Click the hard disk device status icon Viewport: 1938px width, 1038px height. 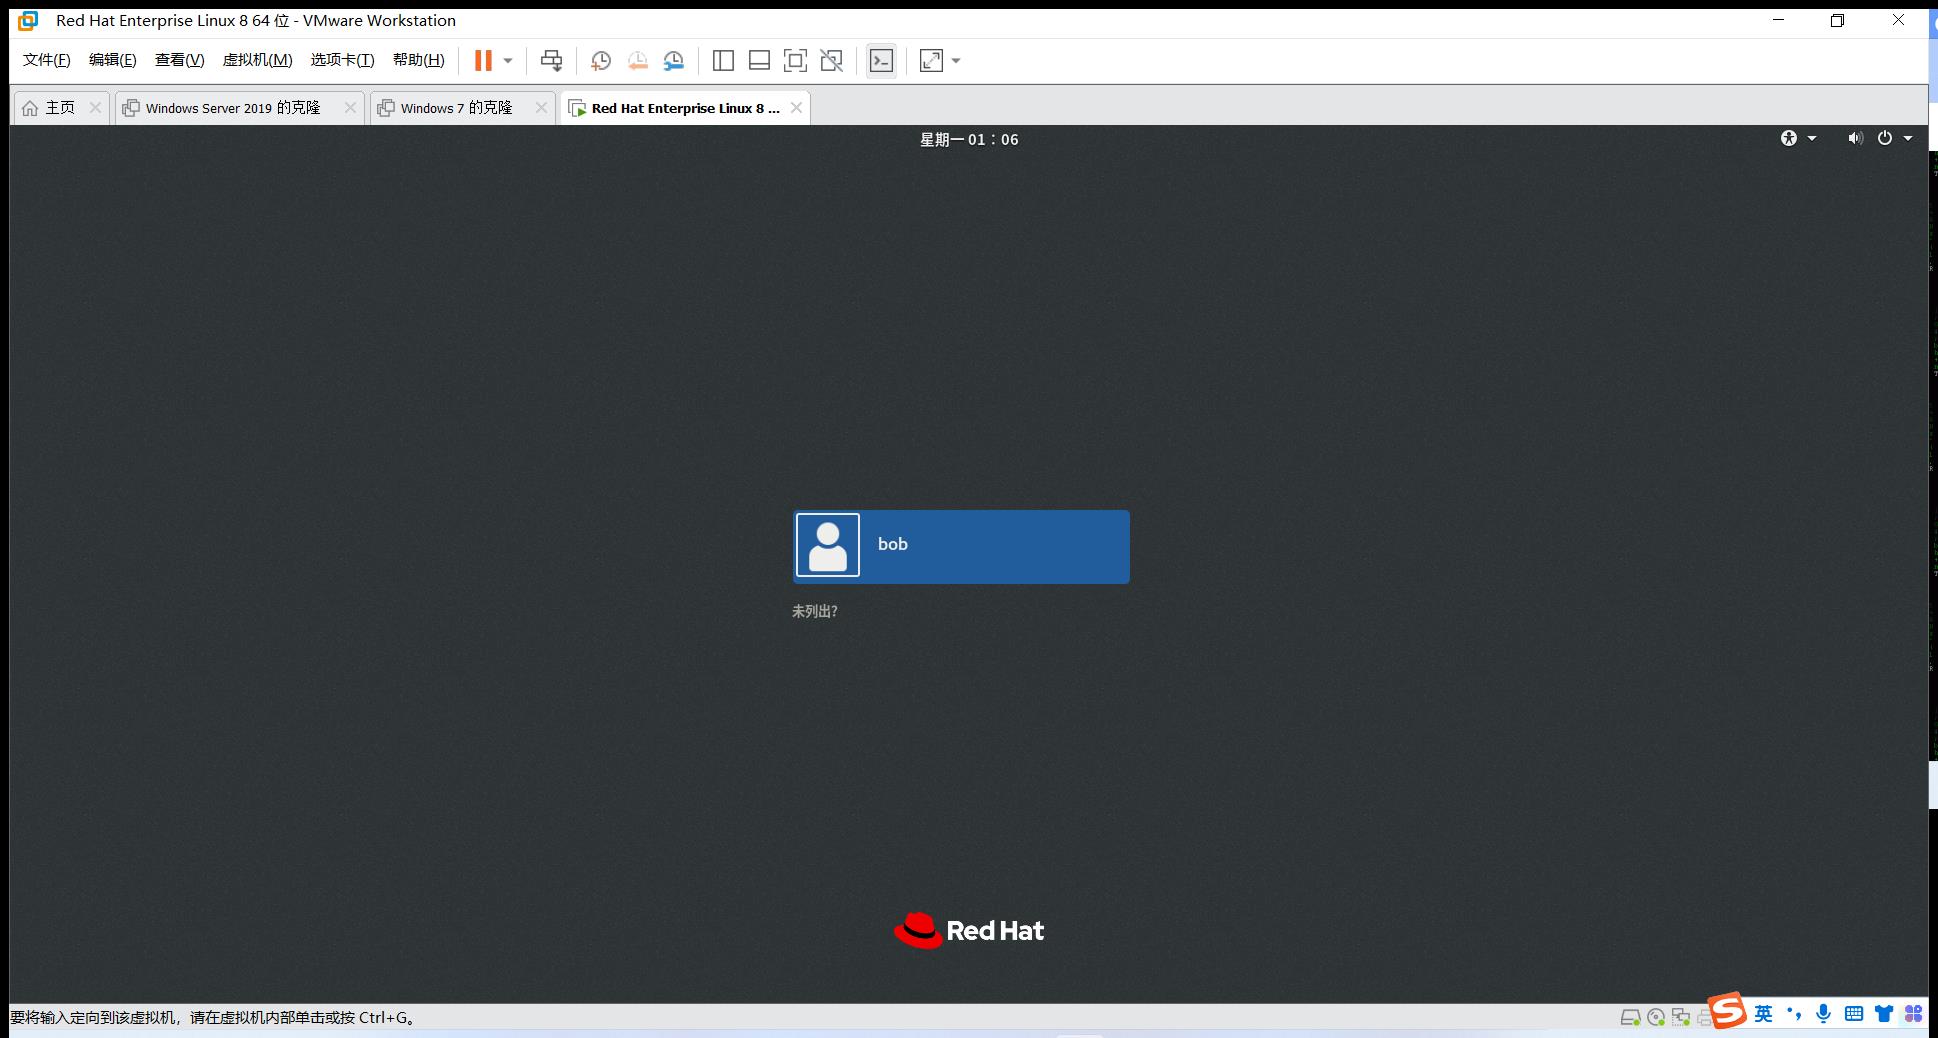[1630, 1017]
